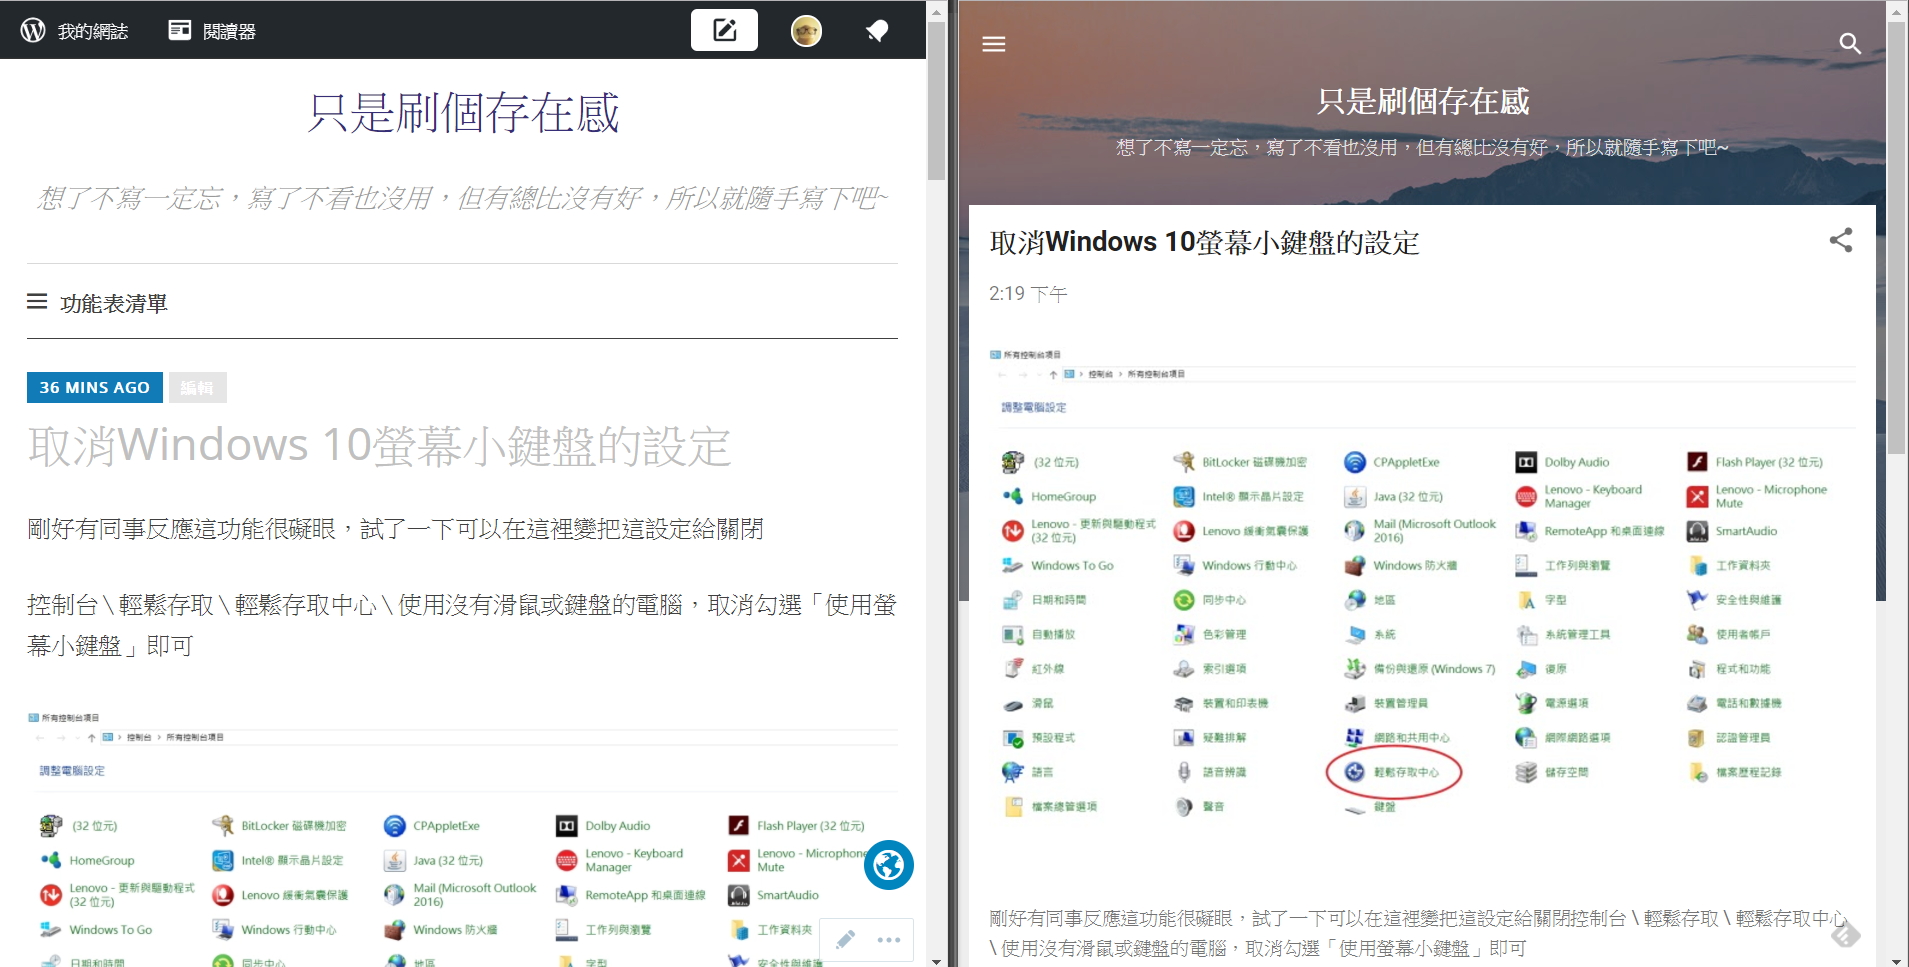Click the 2:19 下午 timestamp
Image resolution: width=1909 pixels, height=967 pixels.
(x=1028, y=293)
